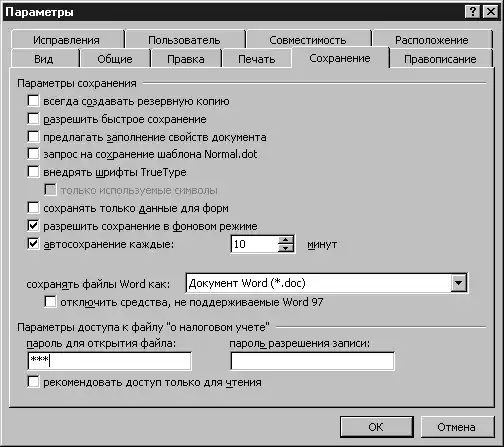Go to the Печать tab
The image size is (504, 447).
(x=257, y=59)
